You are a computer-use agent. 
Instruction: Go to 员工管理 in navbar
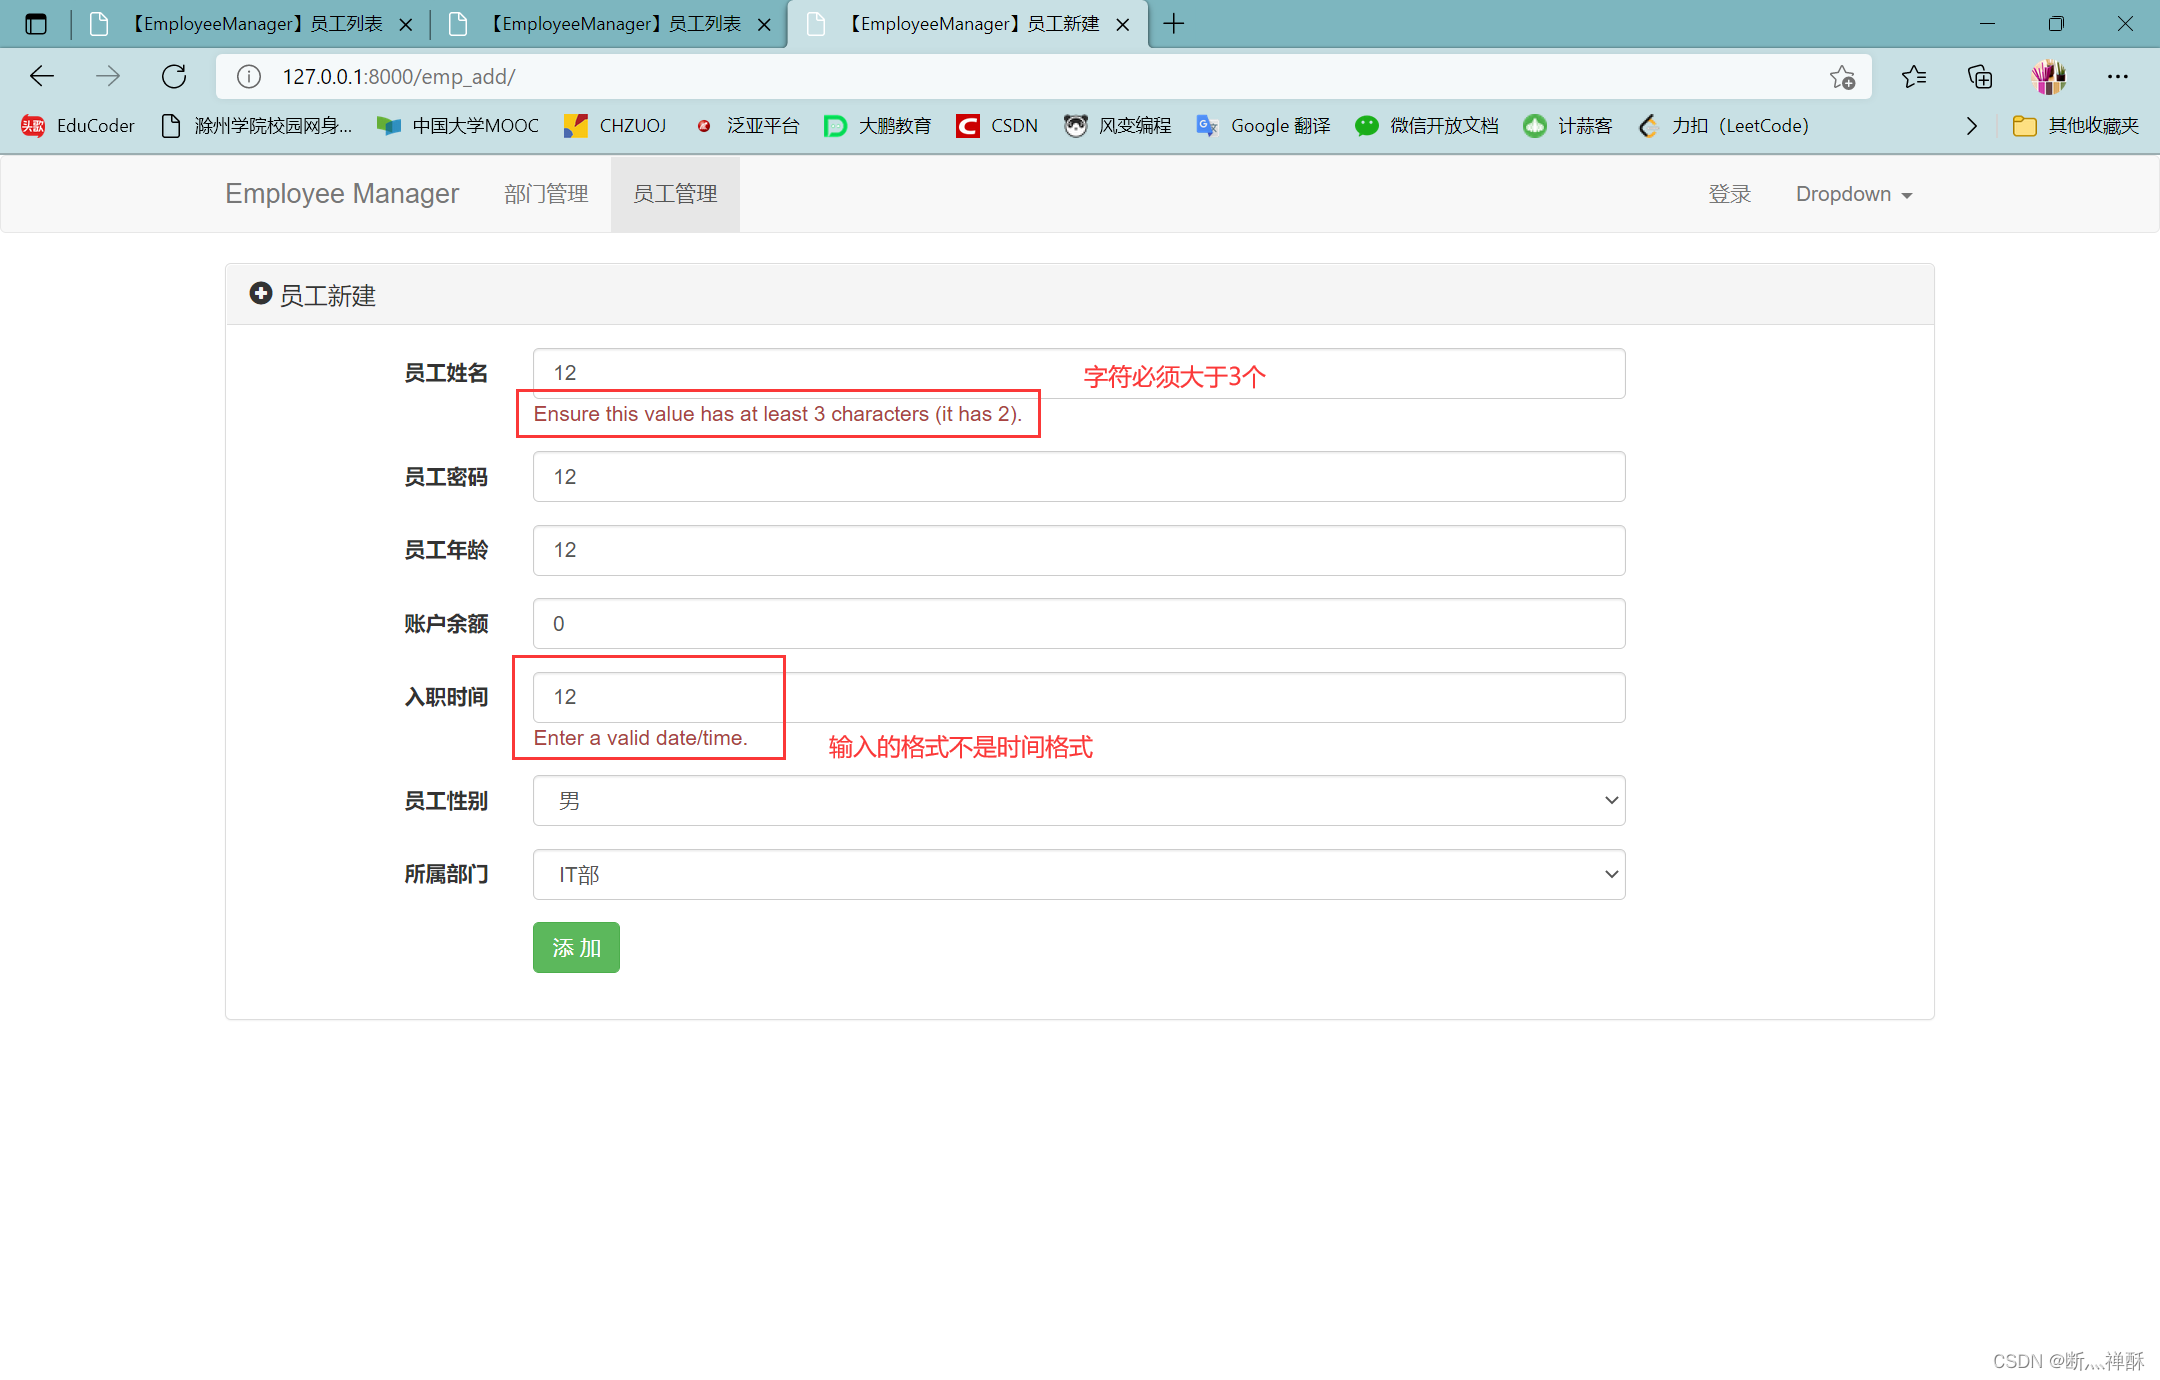675,194
